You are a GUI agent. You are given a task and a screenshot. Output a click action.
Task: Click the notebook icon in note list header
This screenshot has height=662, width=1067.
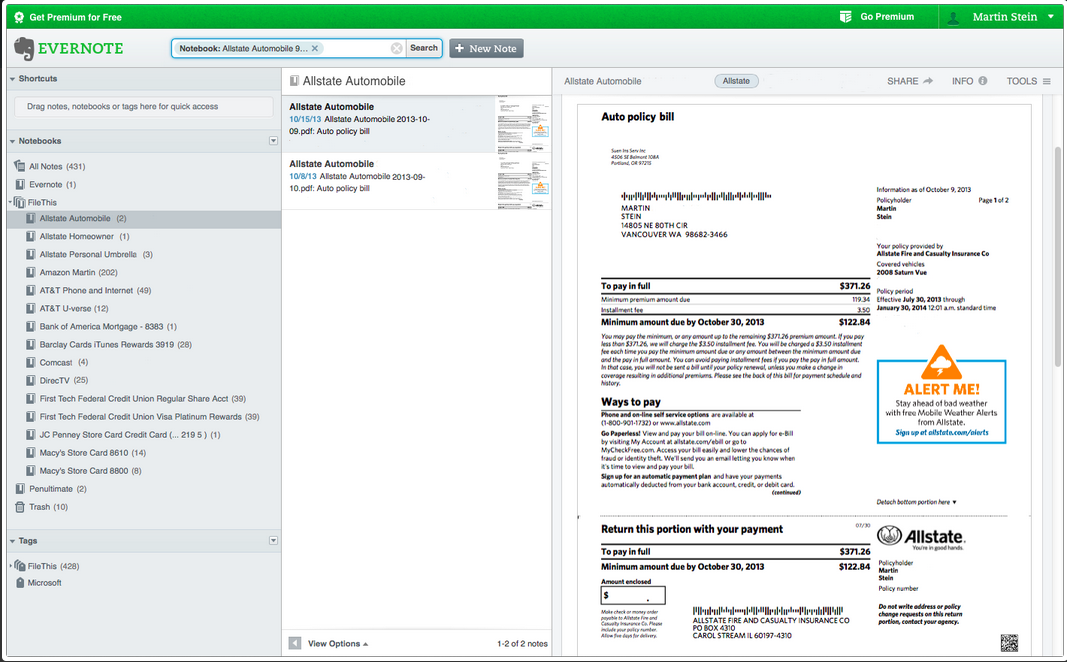[x=294, y=81]
